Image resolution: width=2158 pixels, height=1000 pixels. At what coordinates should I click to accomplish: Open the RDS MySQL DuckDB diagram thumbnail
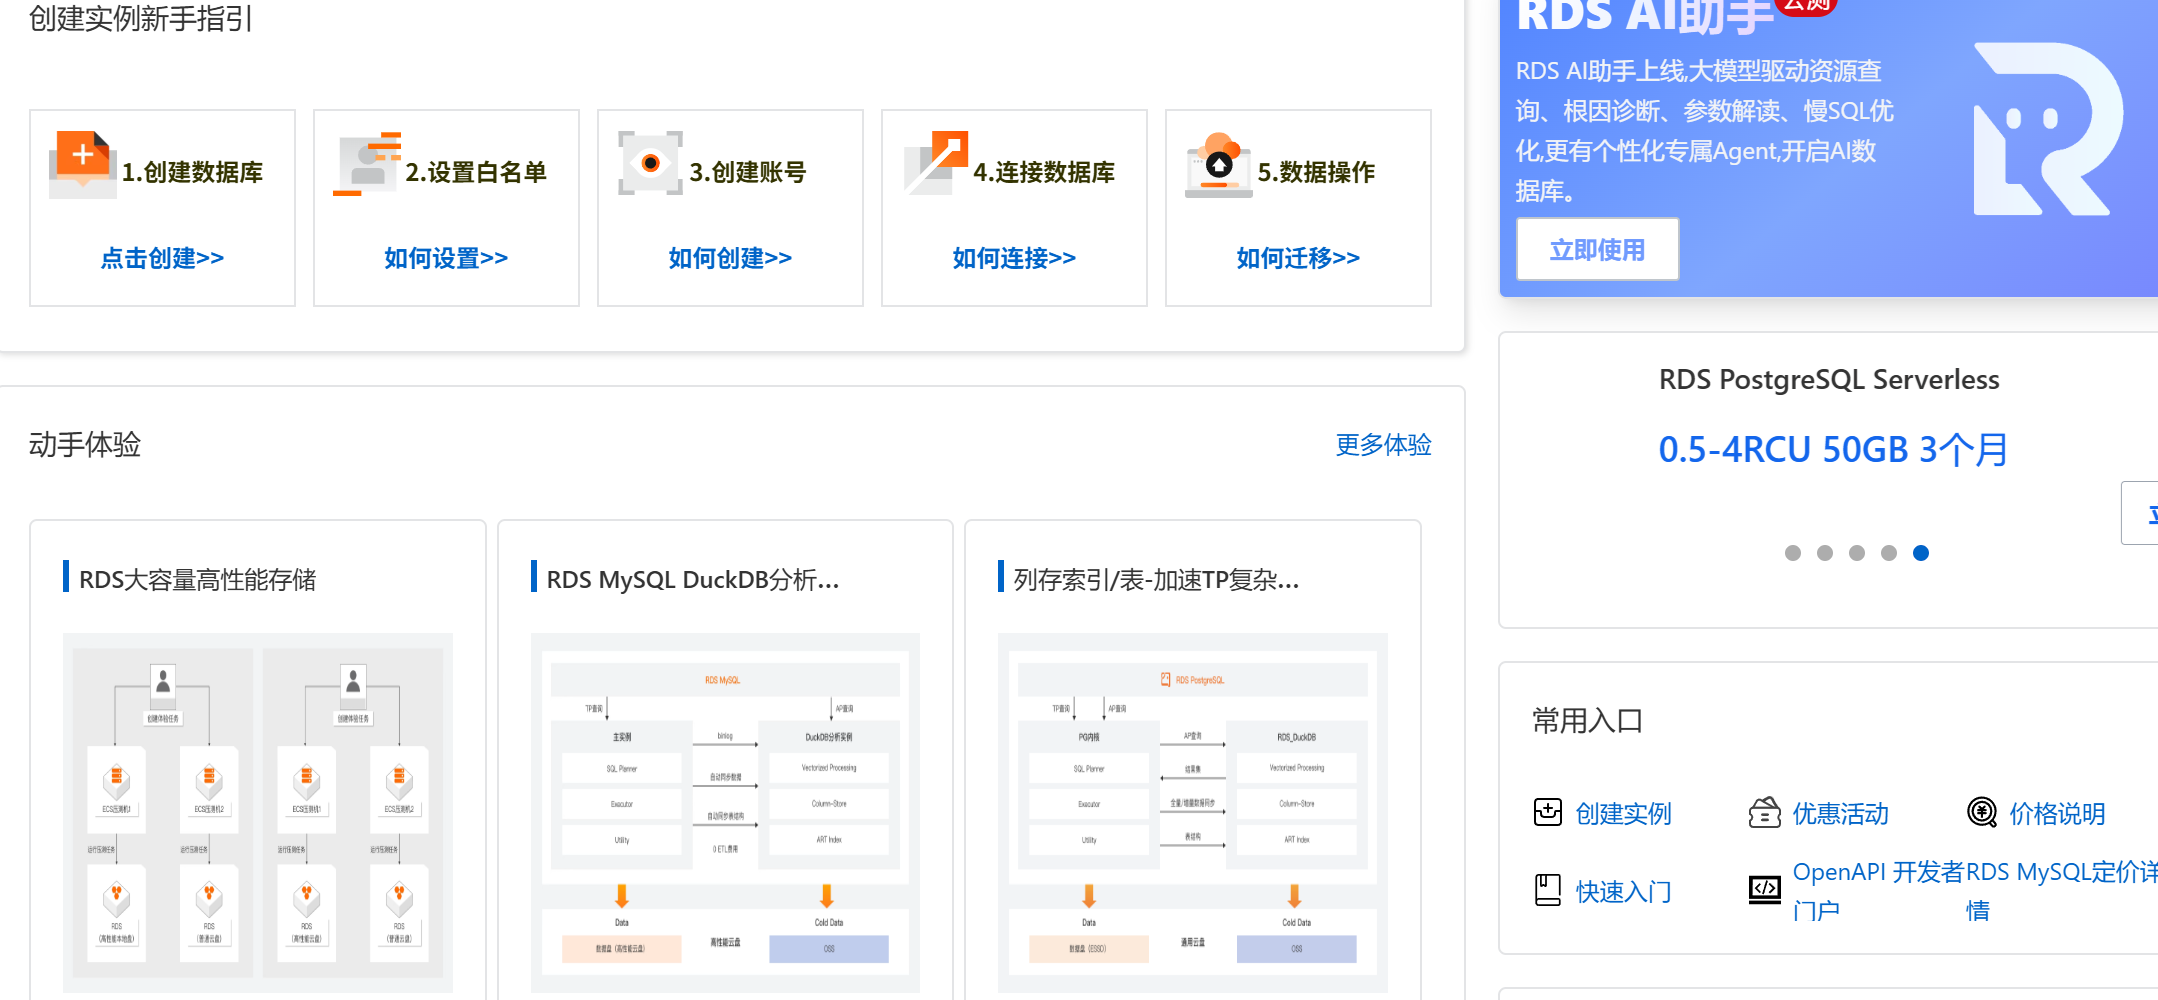pyautogui.click(x=725, y=812)
